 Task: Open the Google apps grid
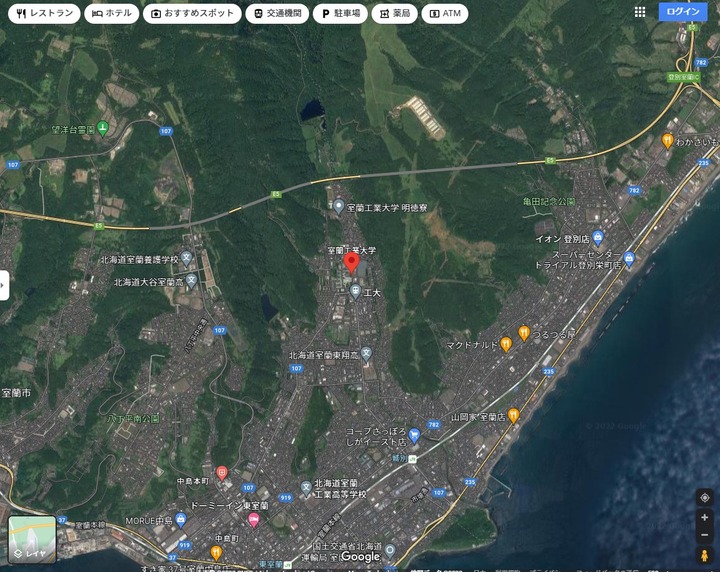pyautogui.click(x=640, y=12)
